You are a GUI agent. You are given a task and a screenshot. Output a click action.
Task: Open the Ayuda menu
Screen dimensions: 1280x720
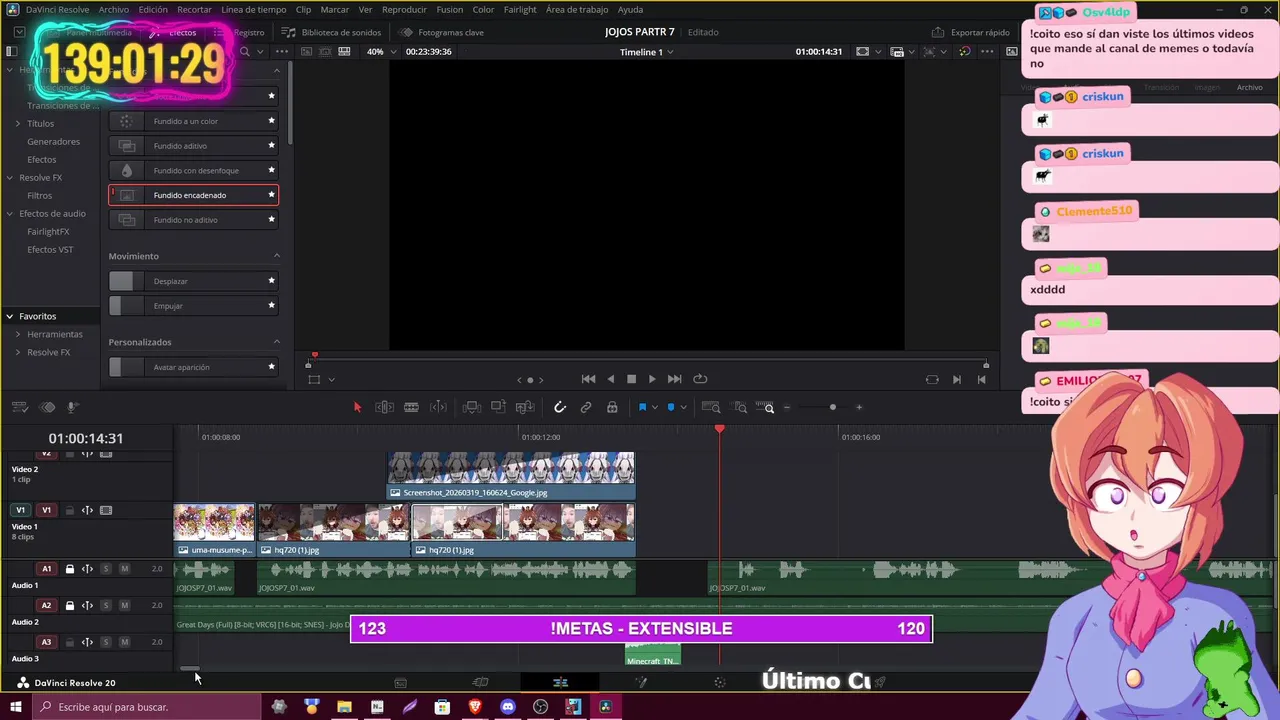coord(631,9)
